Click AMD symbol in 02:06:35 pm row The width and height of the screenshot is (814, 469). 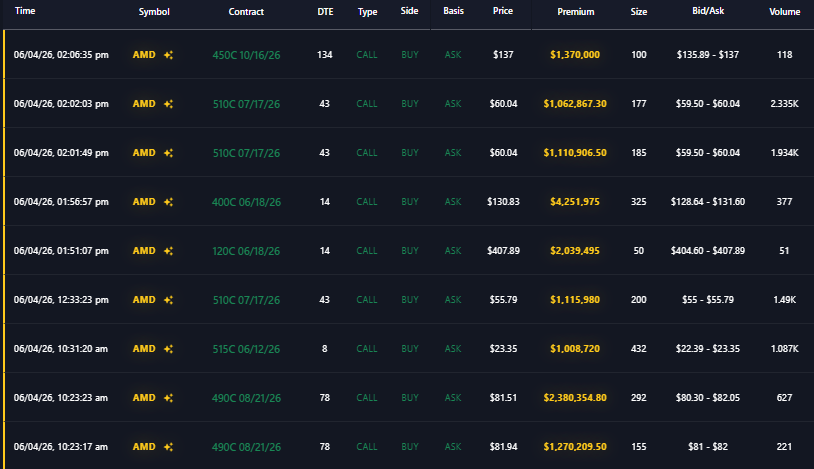tap(144, 55)
